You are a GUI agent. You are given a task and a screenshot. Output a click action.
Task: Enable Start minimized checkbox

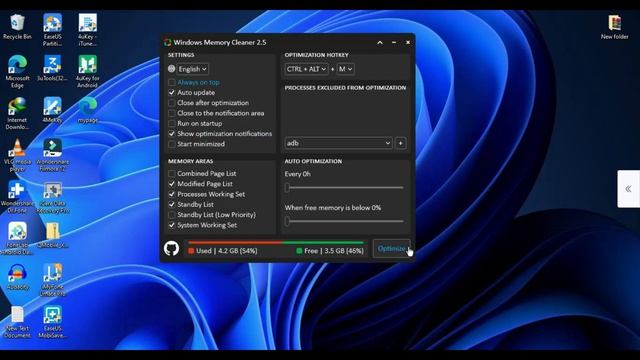click(x=172, y=144)
